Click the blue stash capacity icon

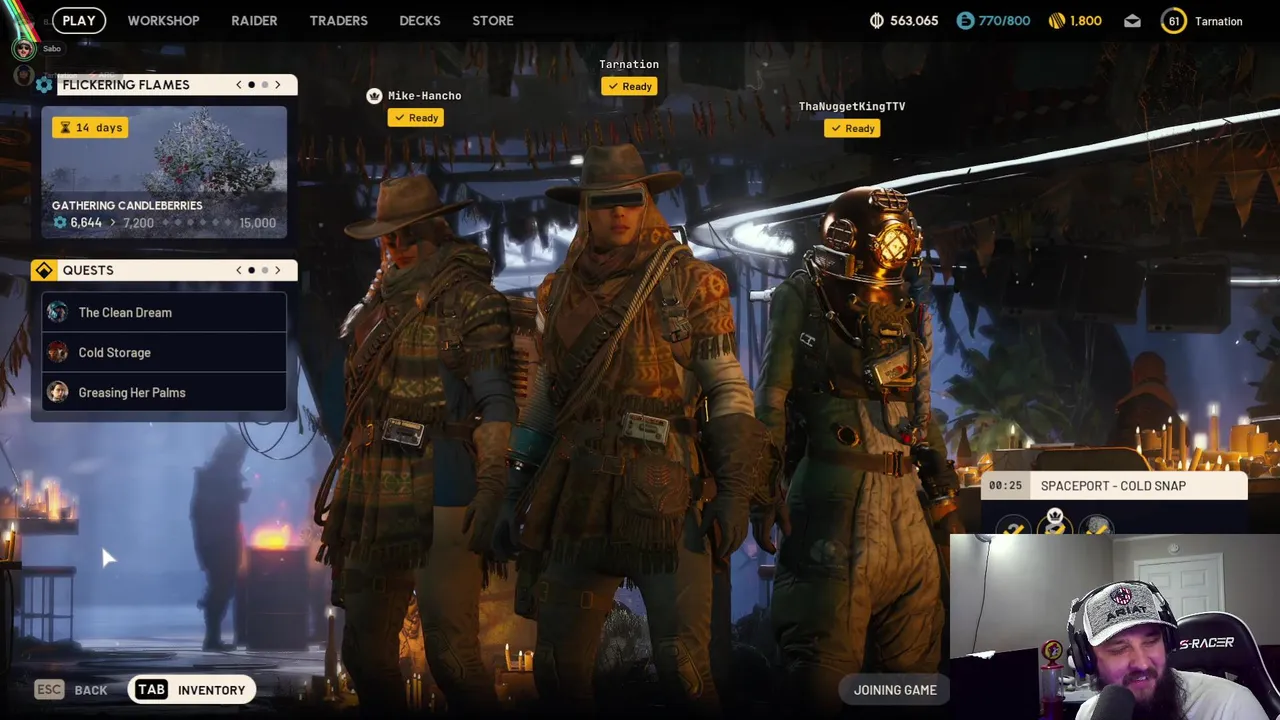pyautogui.click(x=965, y=21)
